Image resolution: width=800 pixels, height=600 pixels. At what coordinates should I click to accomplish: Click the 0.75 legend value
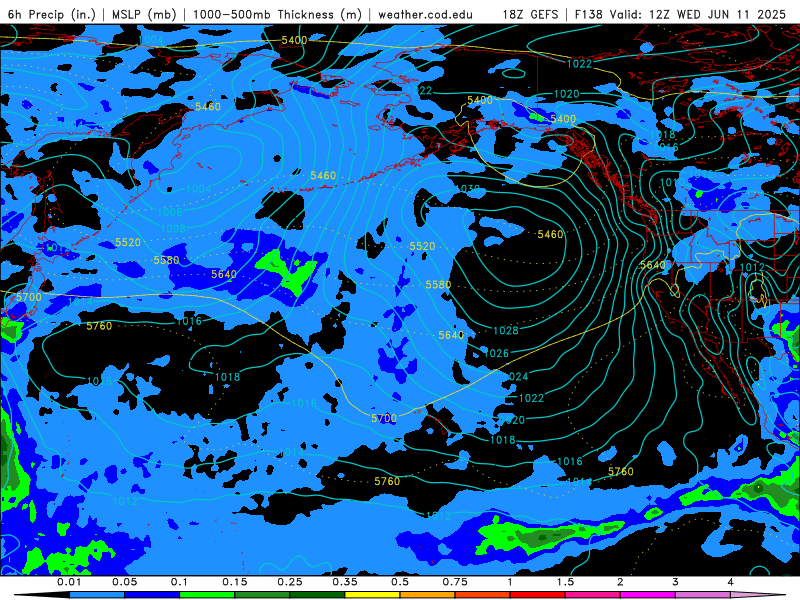[x=455, y=582]
